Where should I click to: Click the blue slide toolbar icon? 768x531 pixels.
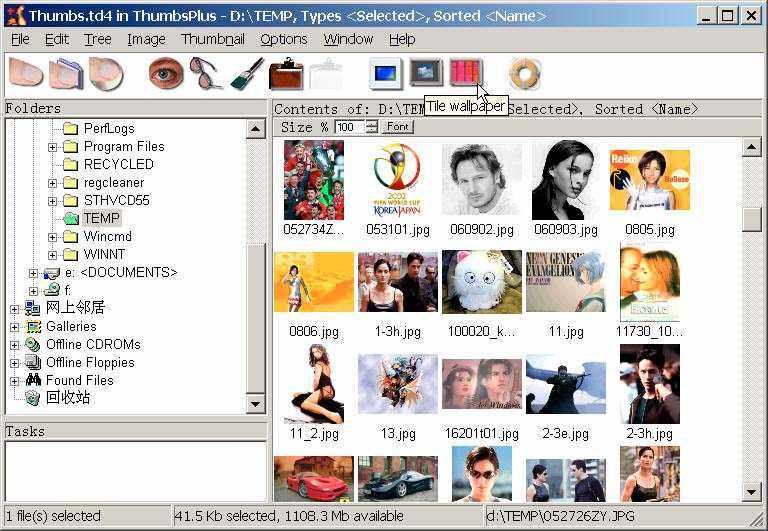click(x=385, y=73)
